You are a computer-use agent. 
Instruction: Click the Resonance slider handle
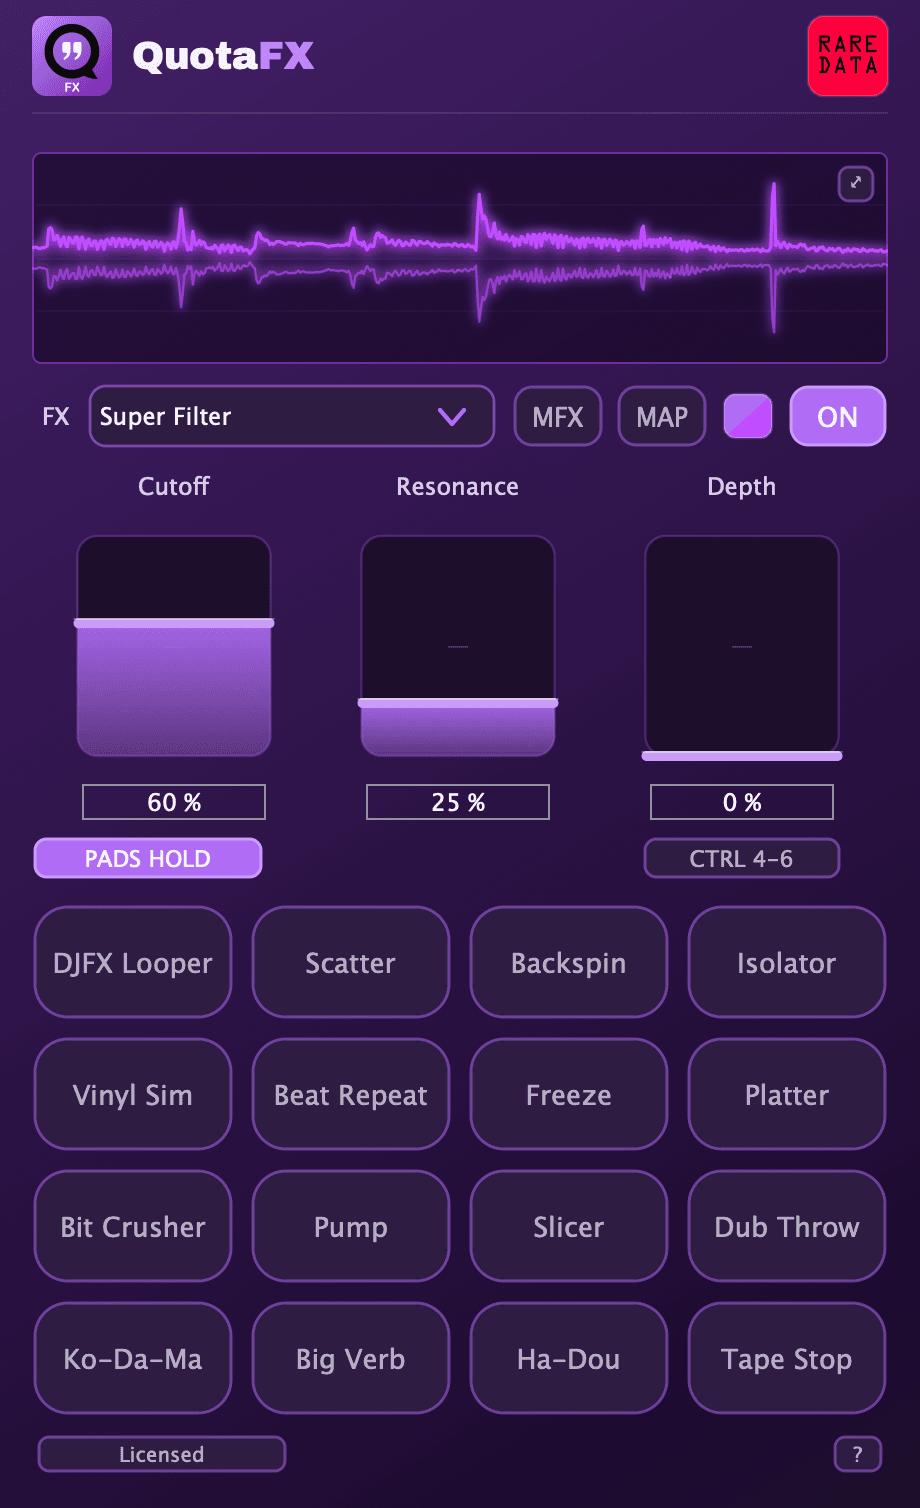point(458,703)
